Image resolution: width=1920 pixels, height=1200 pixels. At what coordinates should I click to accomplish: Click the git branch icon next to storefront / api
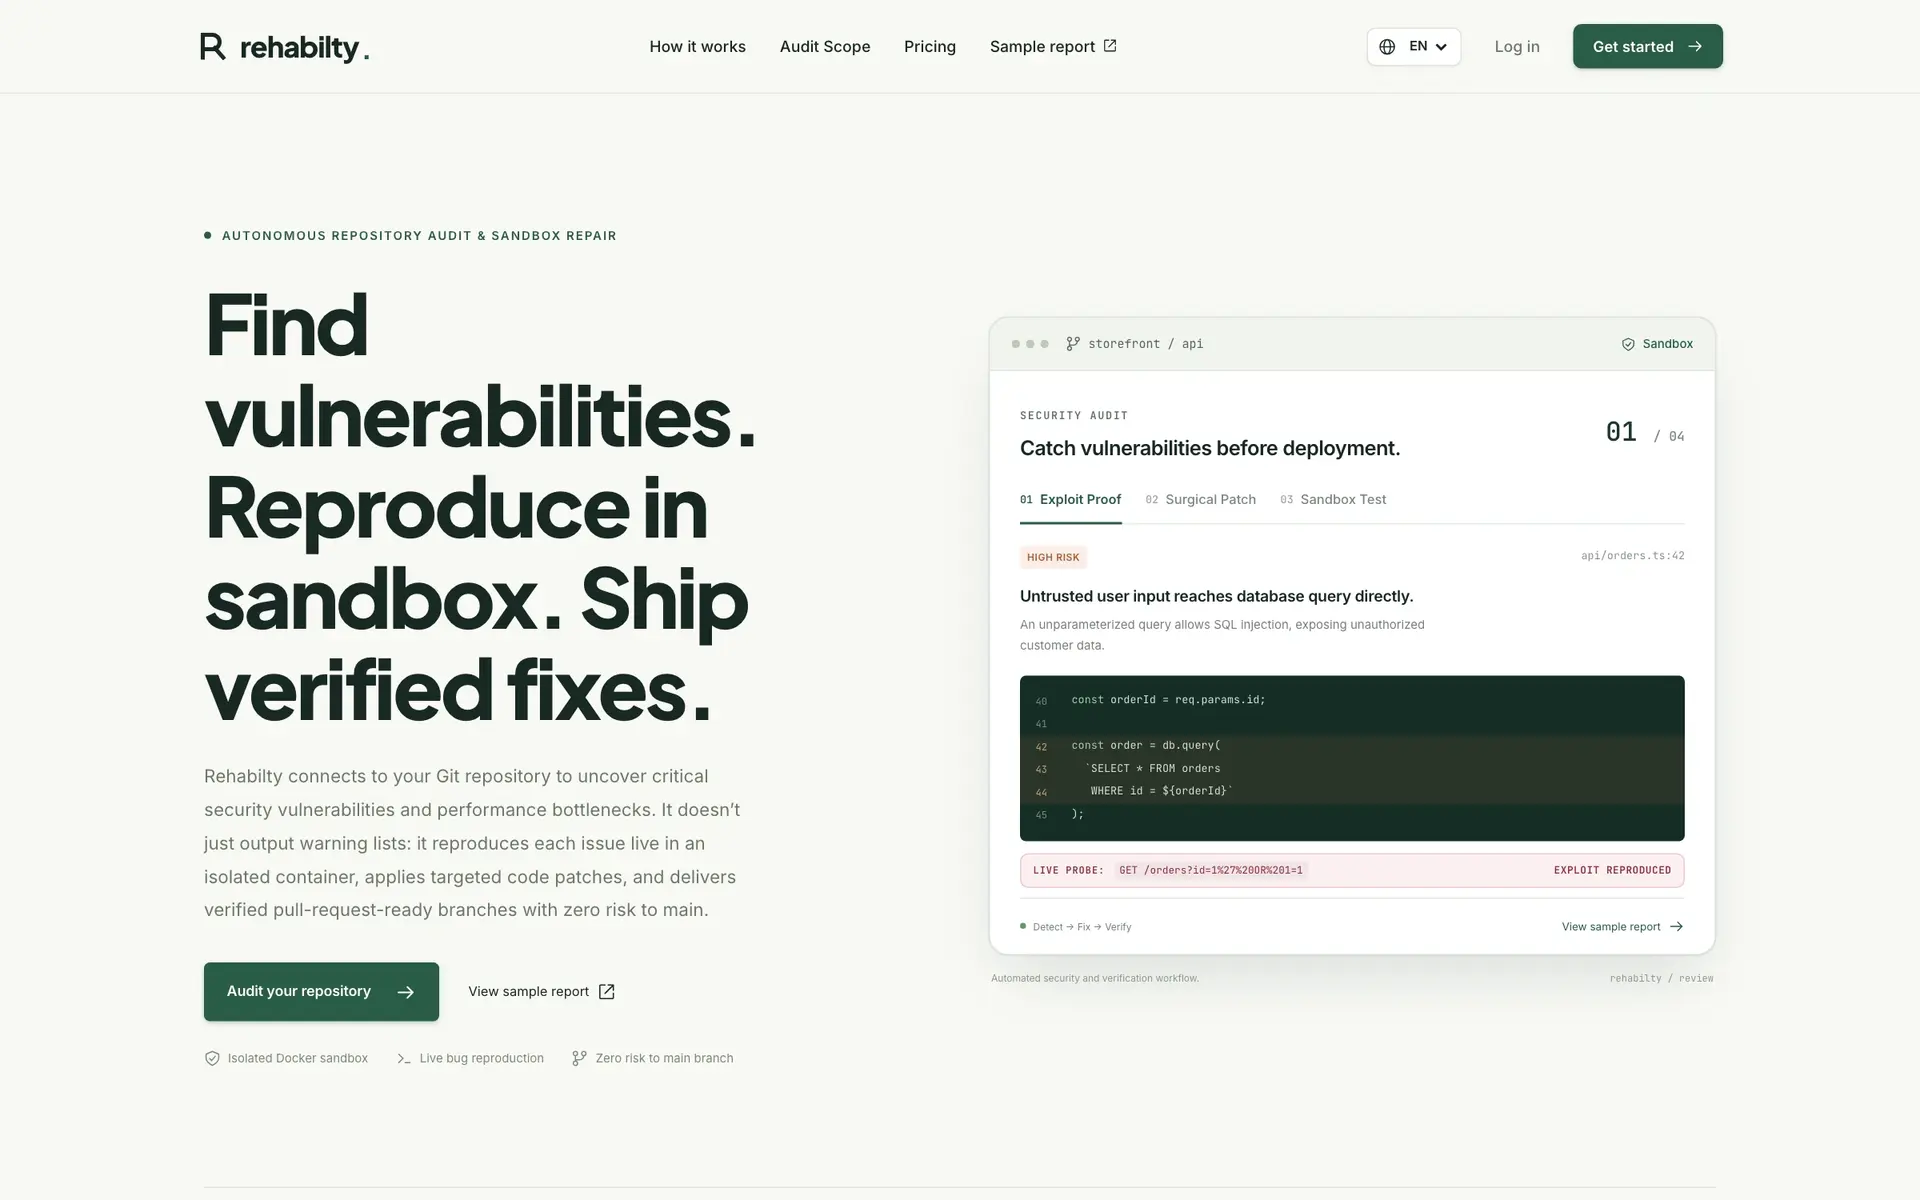tap(1073, 344)
